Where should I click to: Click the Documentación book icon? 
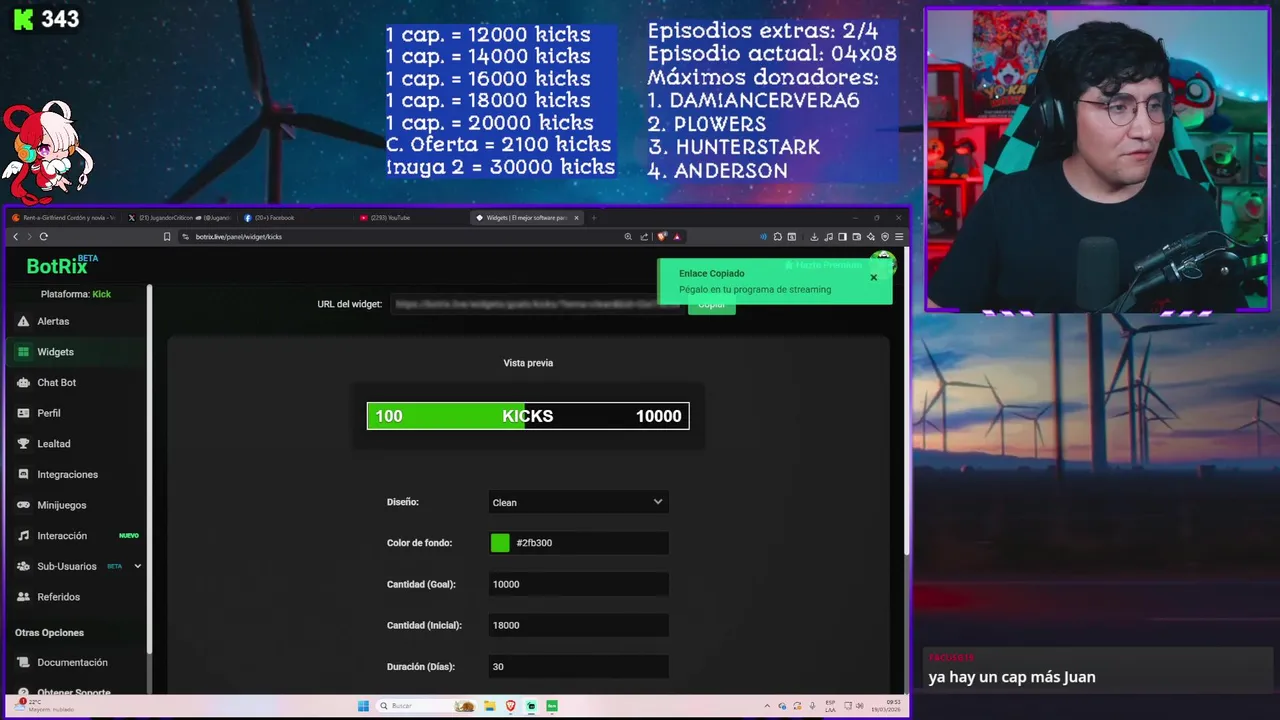24,662
